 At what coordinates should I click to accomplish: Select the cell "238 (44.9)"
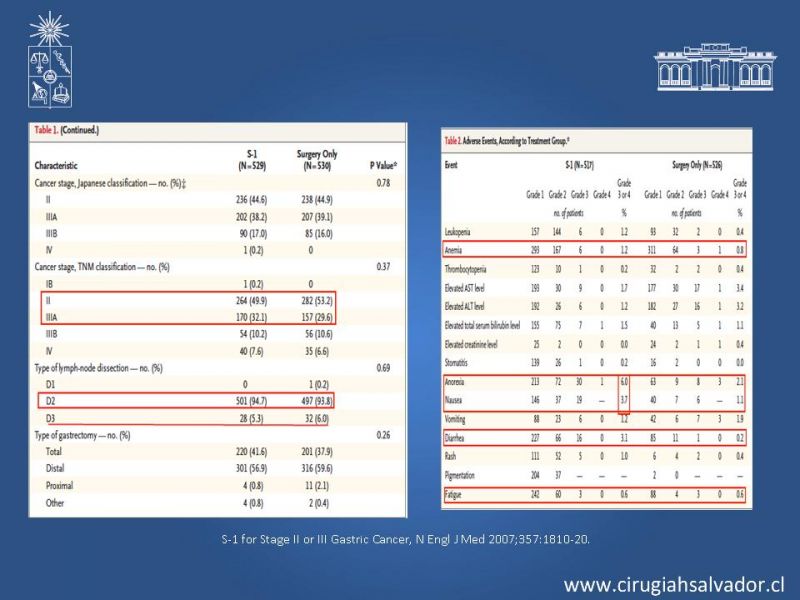(x=317, y=199)
